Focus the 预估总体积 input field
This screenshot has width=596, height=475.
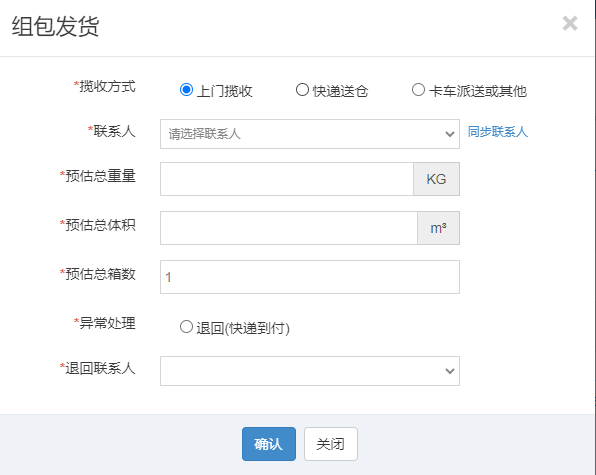(289, 228)
